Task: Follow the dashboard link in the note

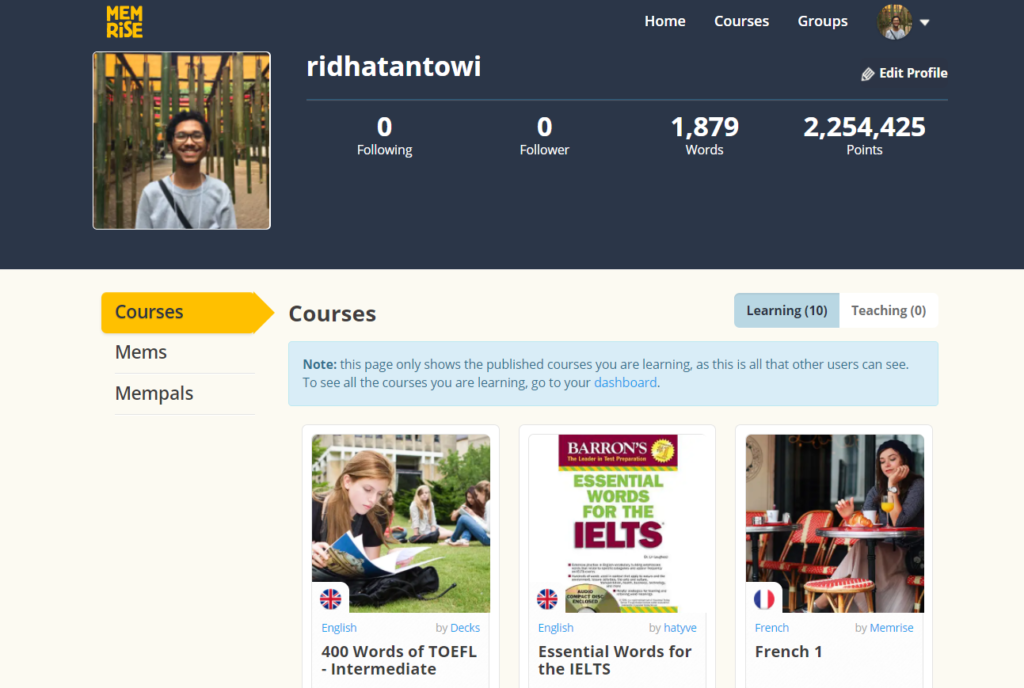Action: 625,382
